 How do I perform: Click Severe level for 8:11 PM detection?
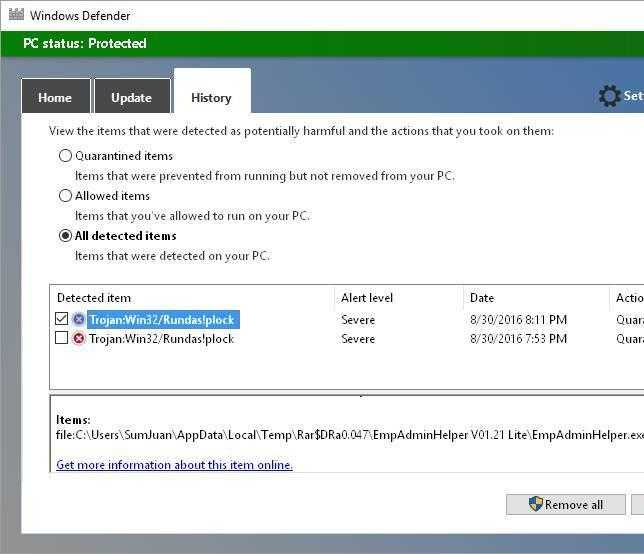pos(358,320)
